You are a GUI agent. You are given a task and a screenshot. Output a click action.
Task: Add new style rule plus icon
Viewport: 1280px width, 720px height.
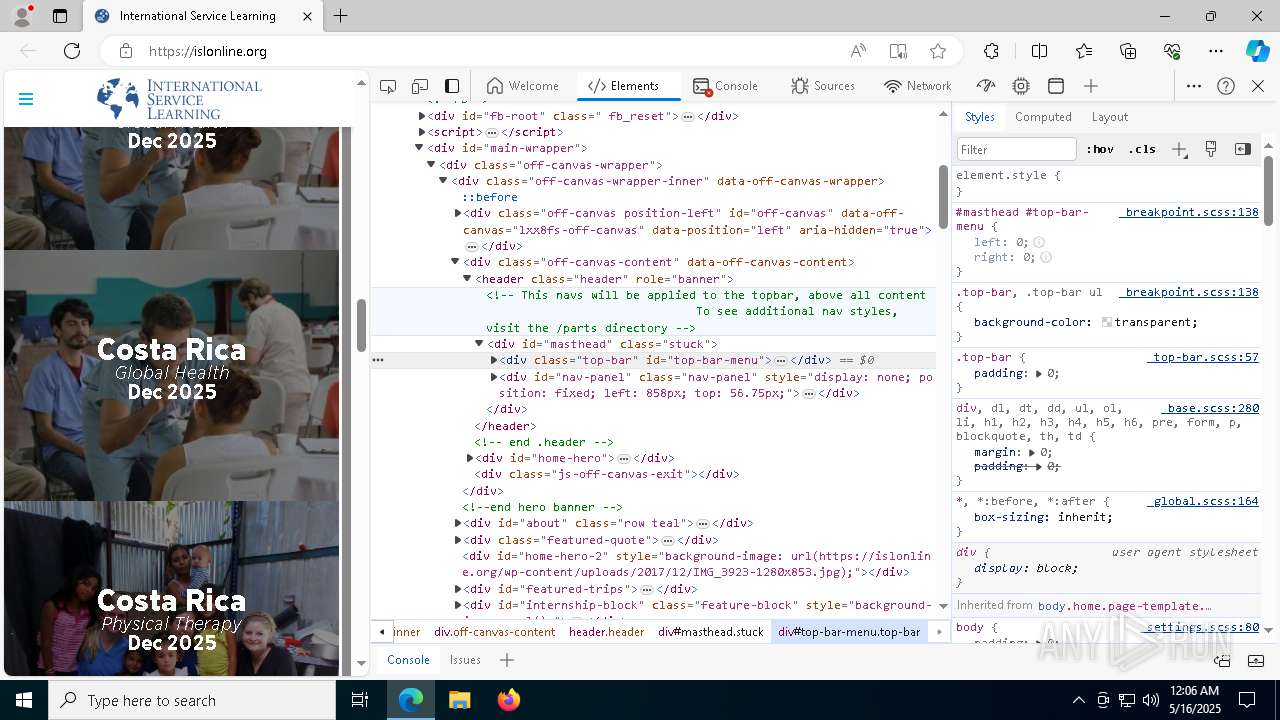pyautogui.click(x=1180, y=149)
